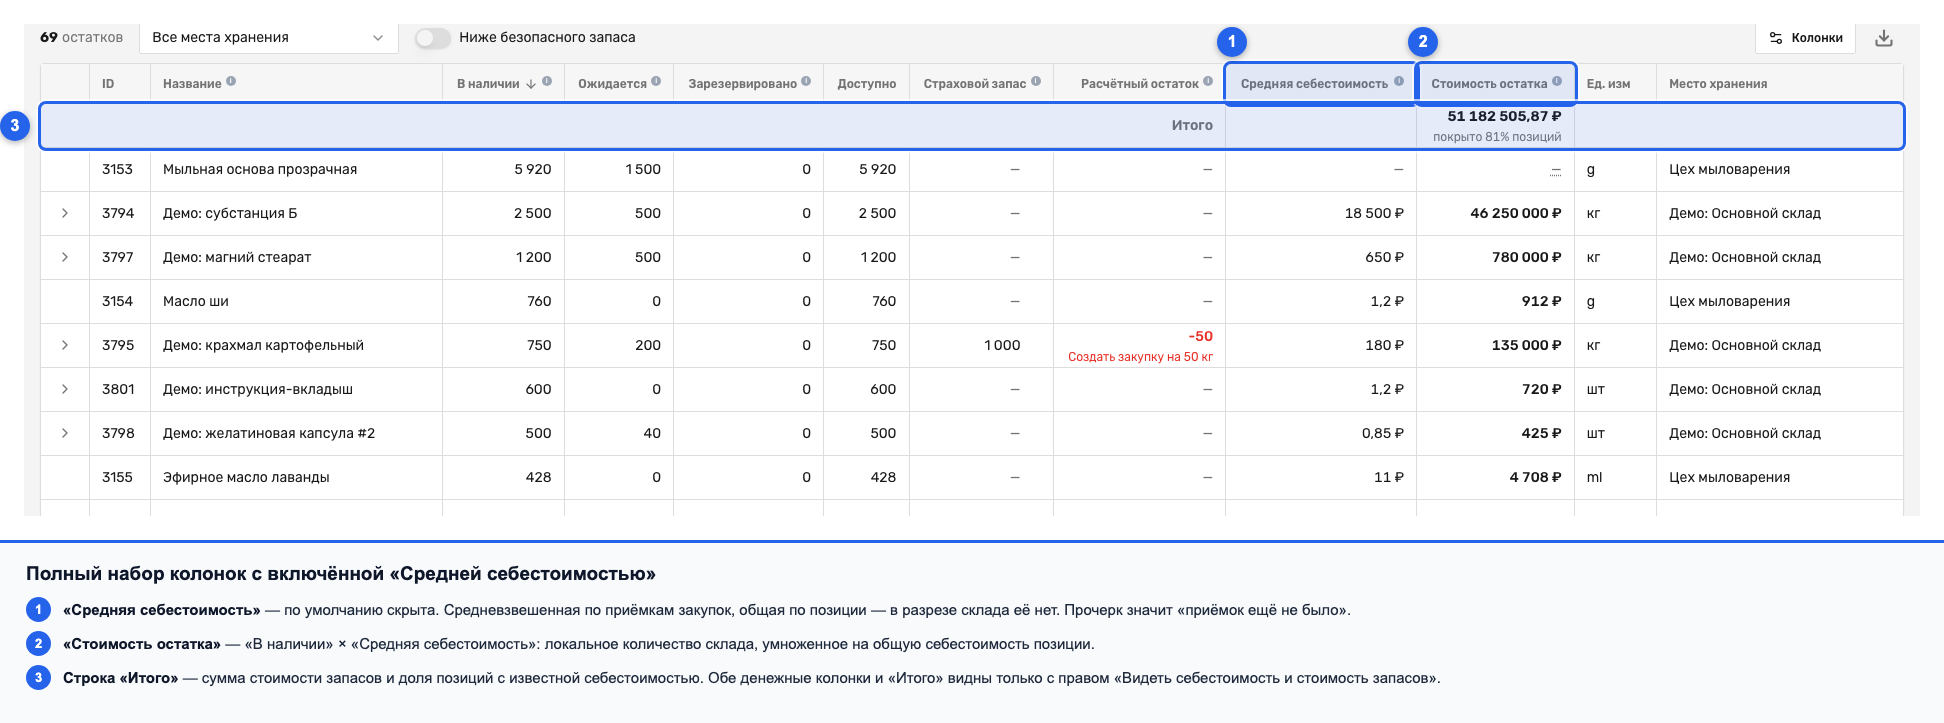1944x723 pixels.
Task: Click info icon beside Стоимость остатка header
Action: (1557, 82)
